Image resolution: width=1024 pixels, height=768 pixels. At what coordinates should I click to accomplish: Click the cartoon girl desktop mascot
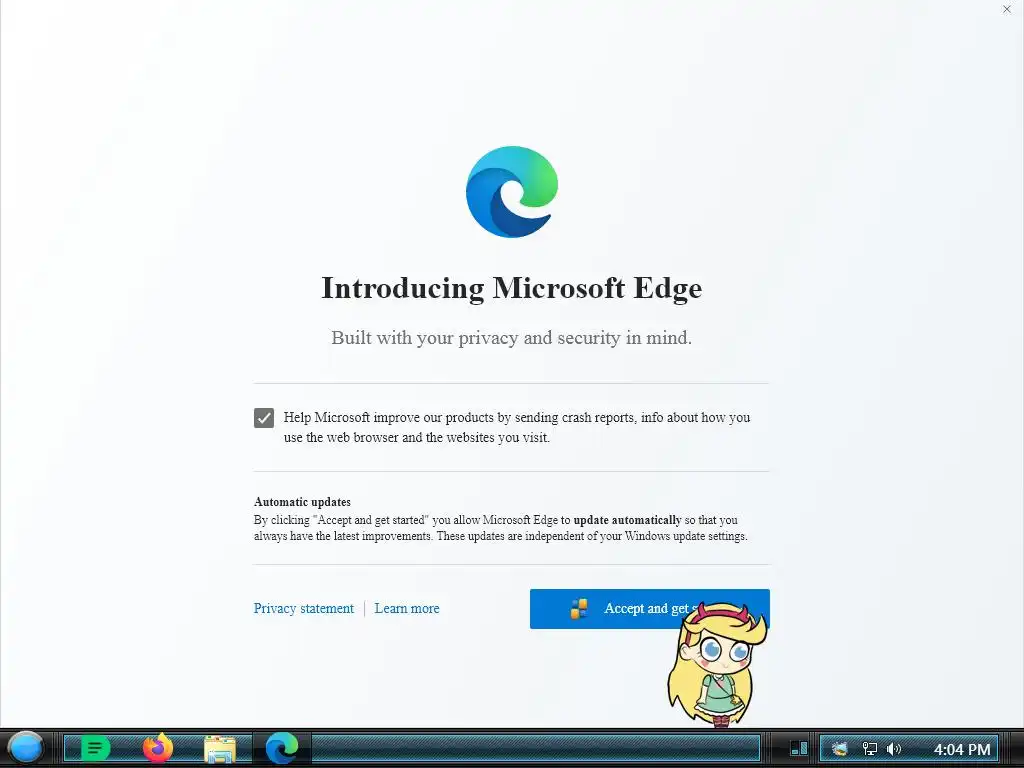[716, 665]
